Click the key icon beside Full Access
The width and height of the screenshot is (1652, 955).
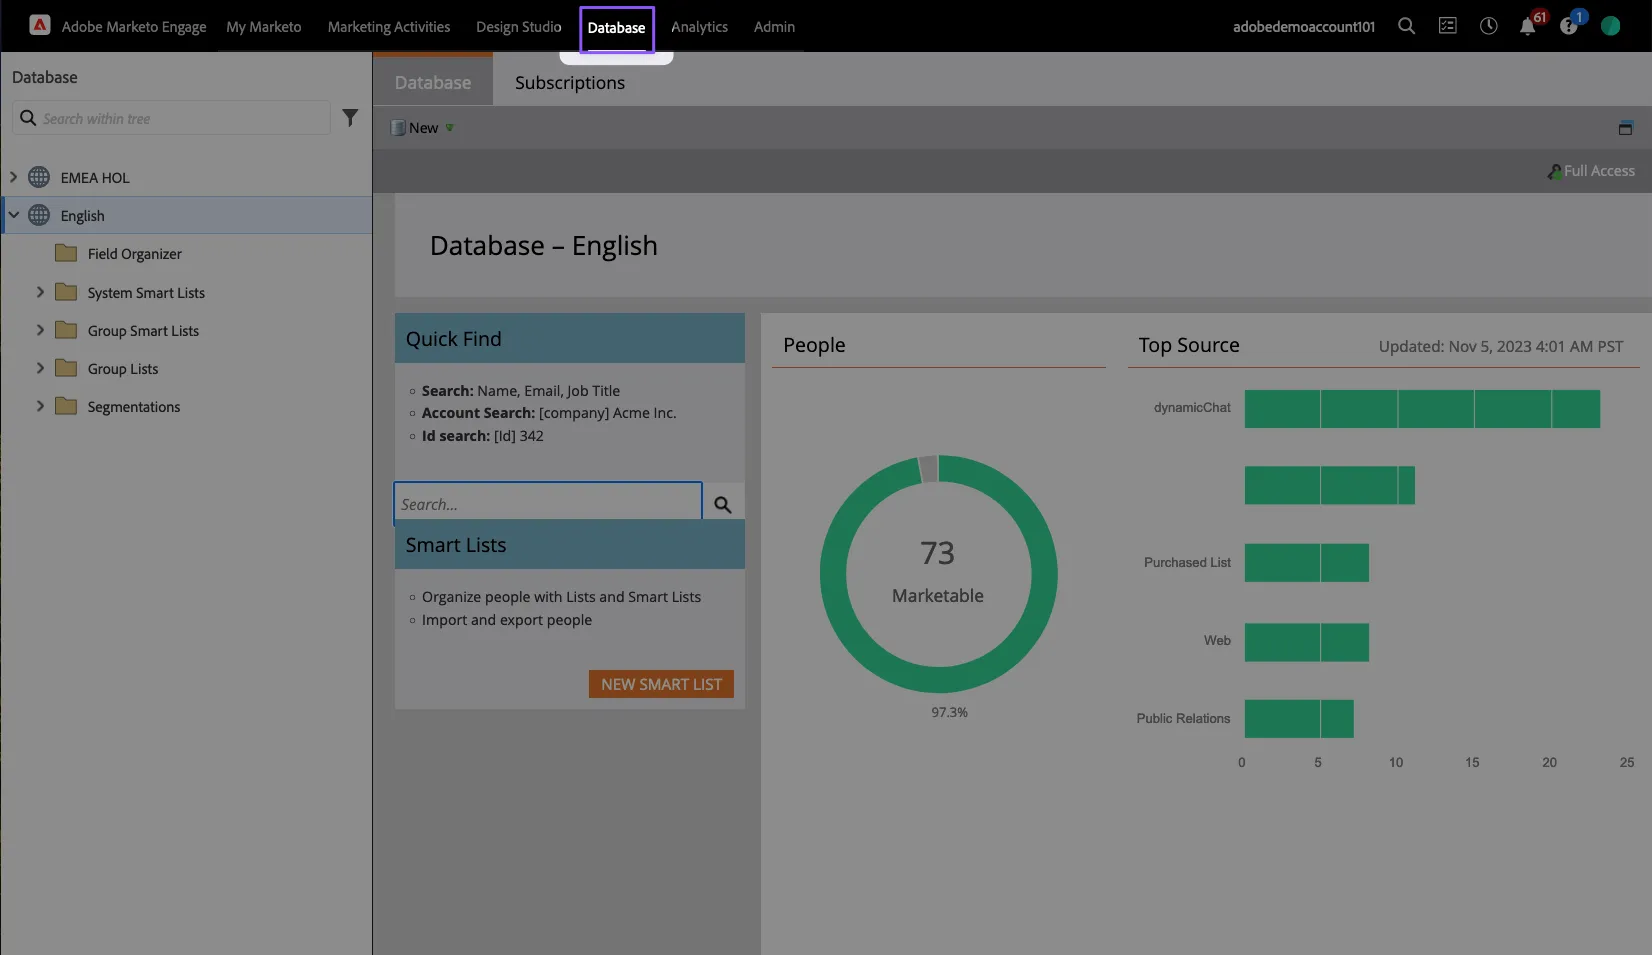tap(1554, 172)
